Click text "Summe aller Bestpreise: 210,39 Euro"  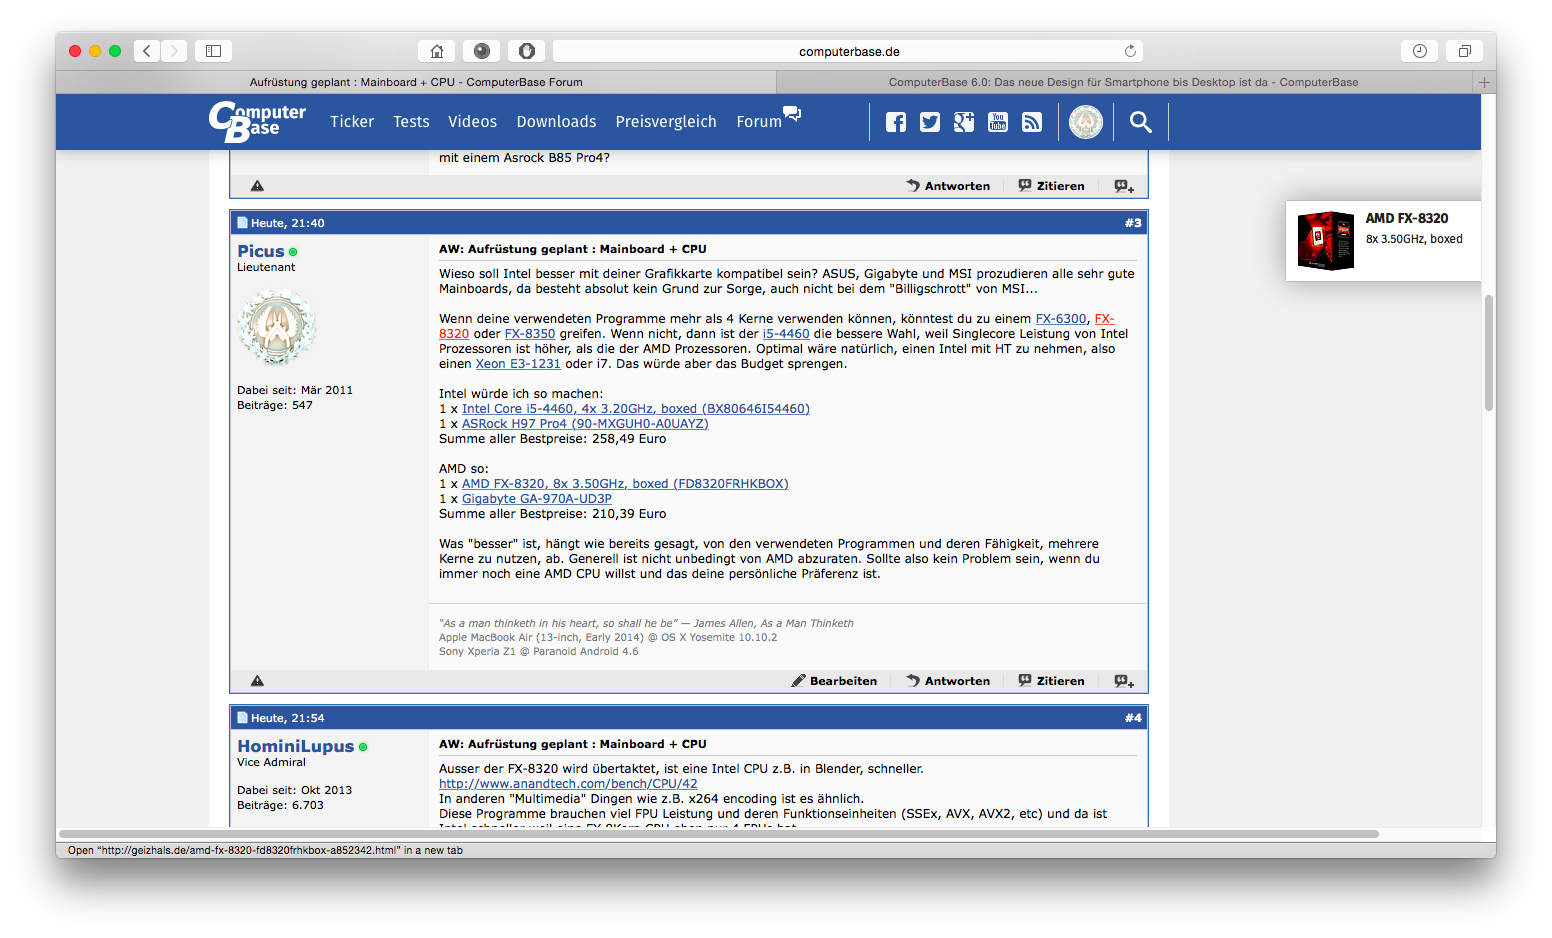coord(552,514)
